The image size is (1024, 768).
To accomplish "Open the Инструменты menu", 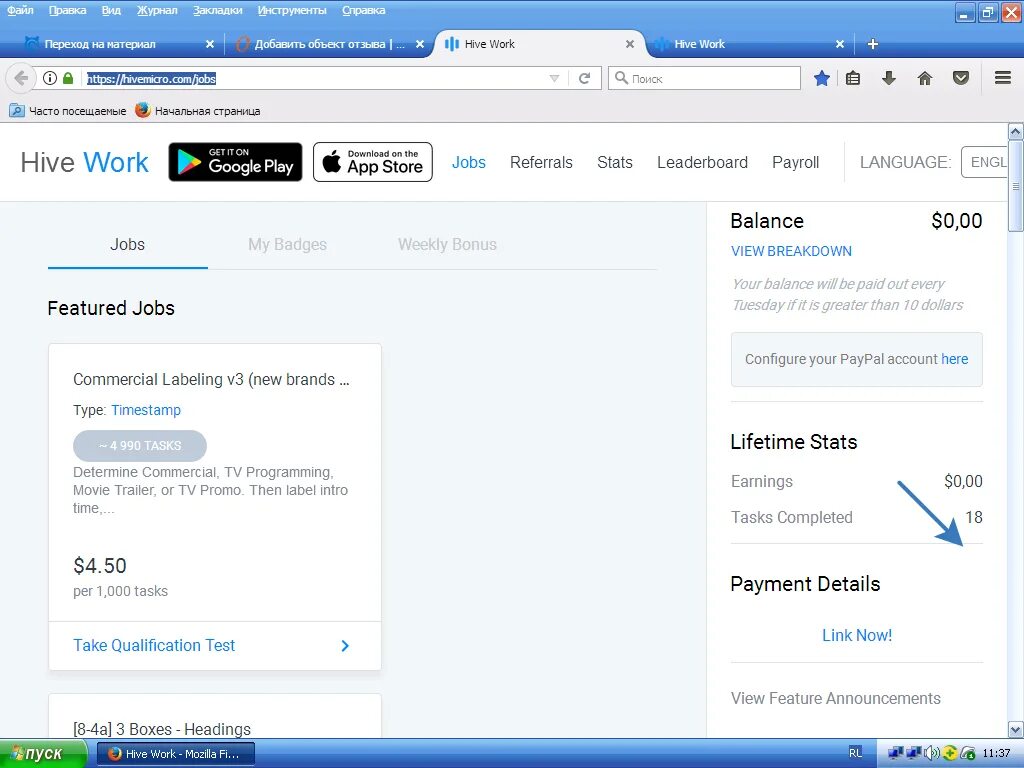I will click(x=292, y=10).
